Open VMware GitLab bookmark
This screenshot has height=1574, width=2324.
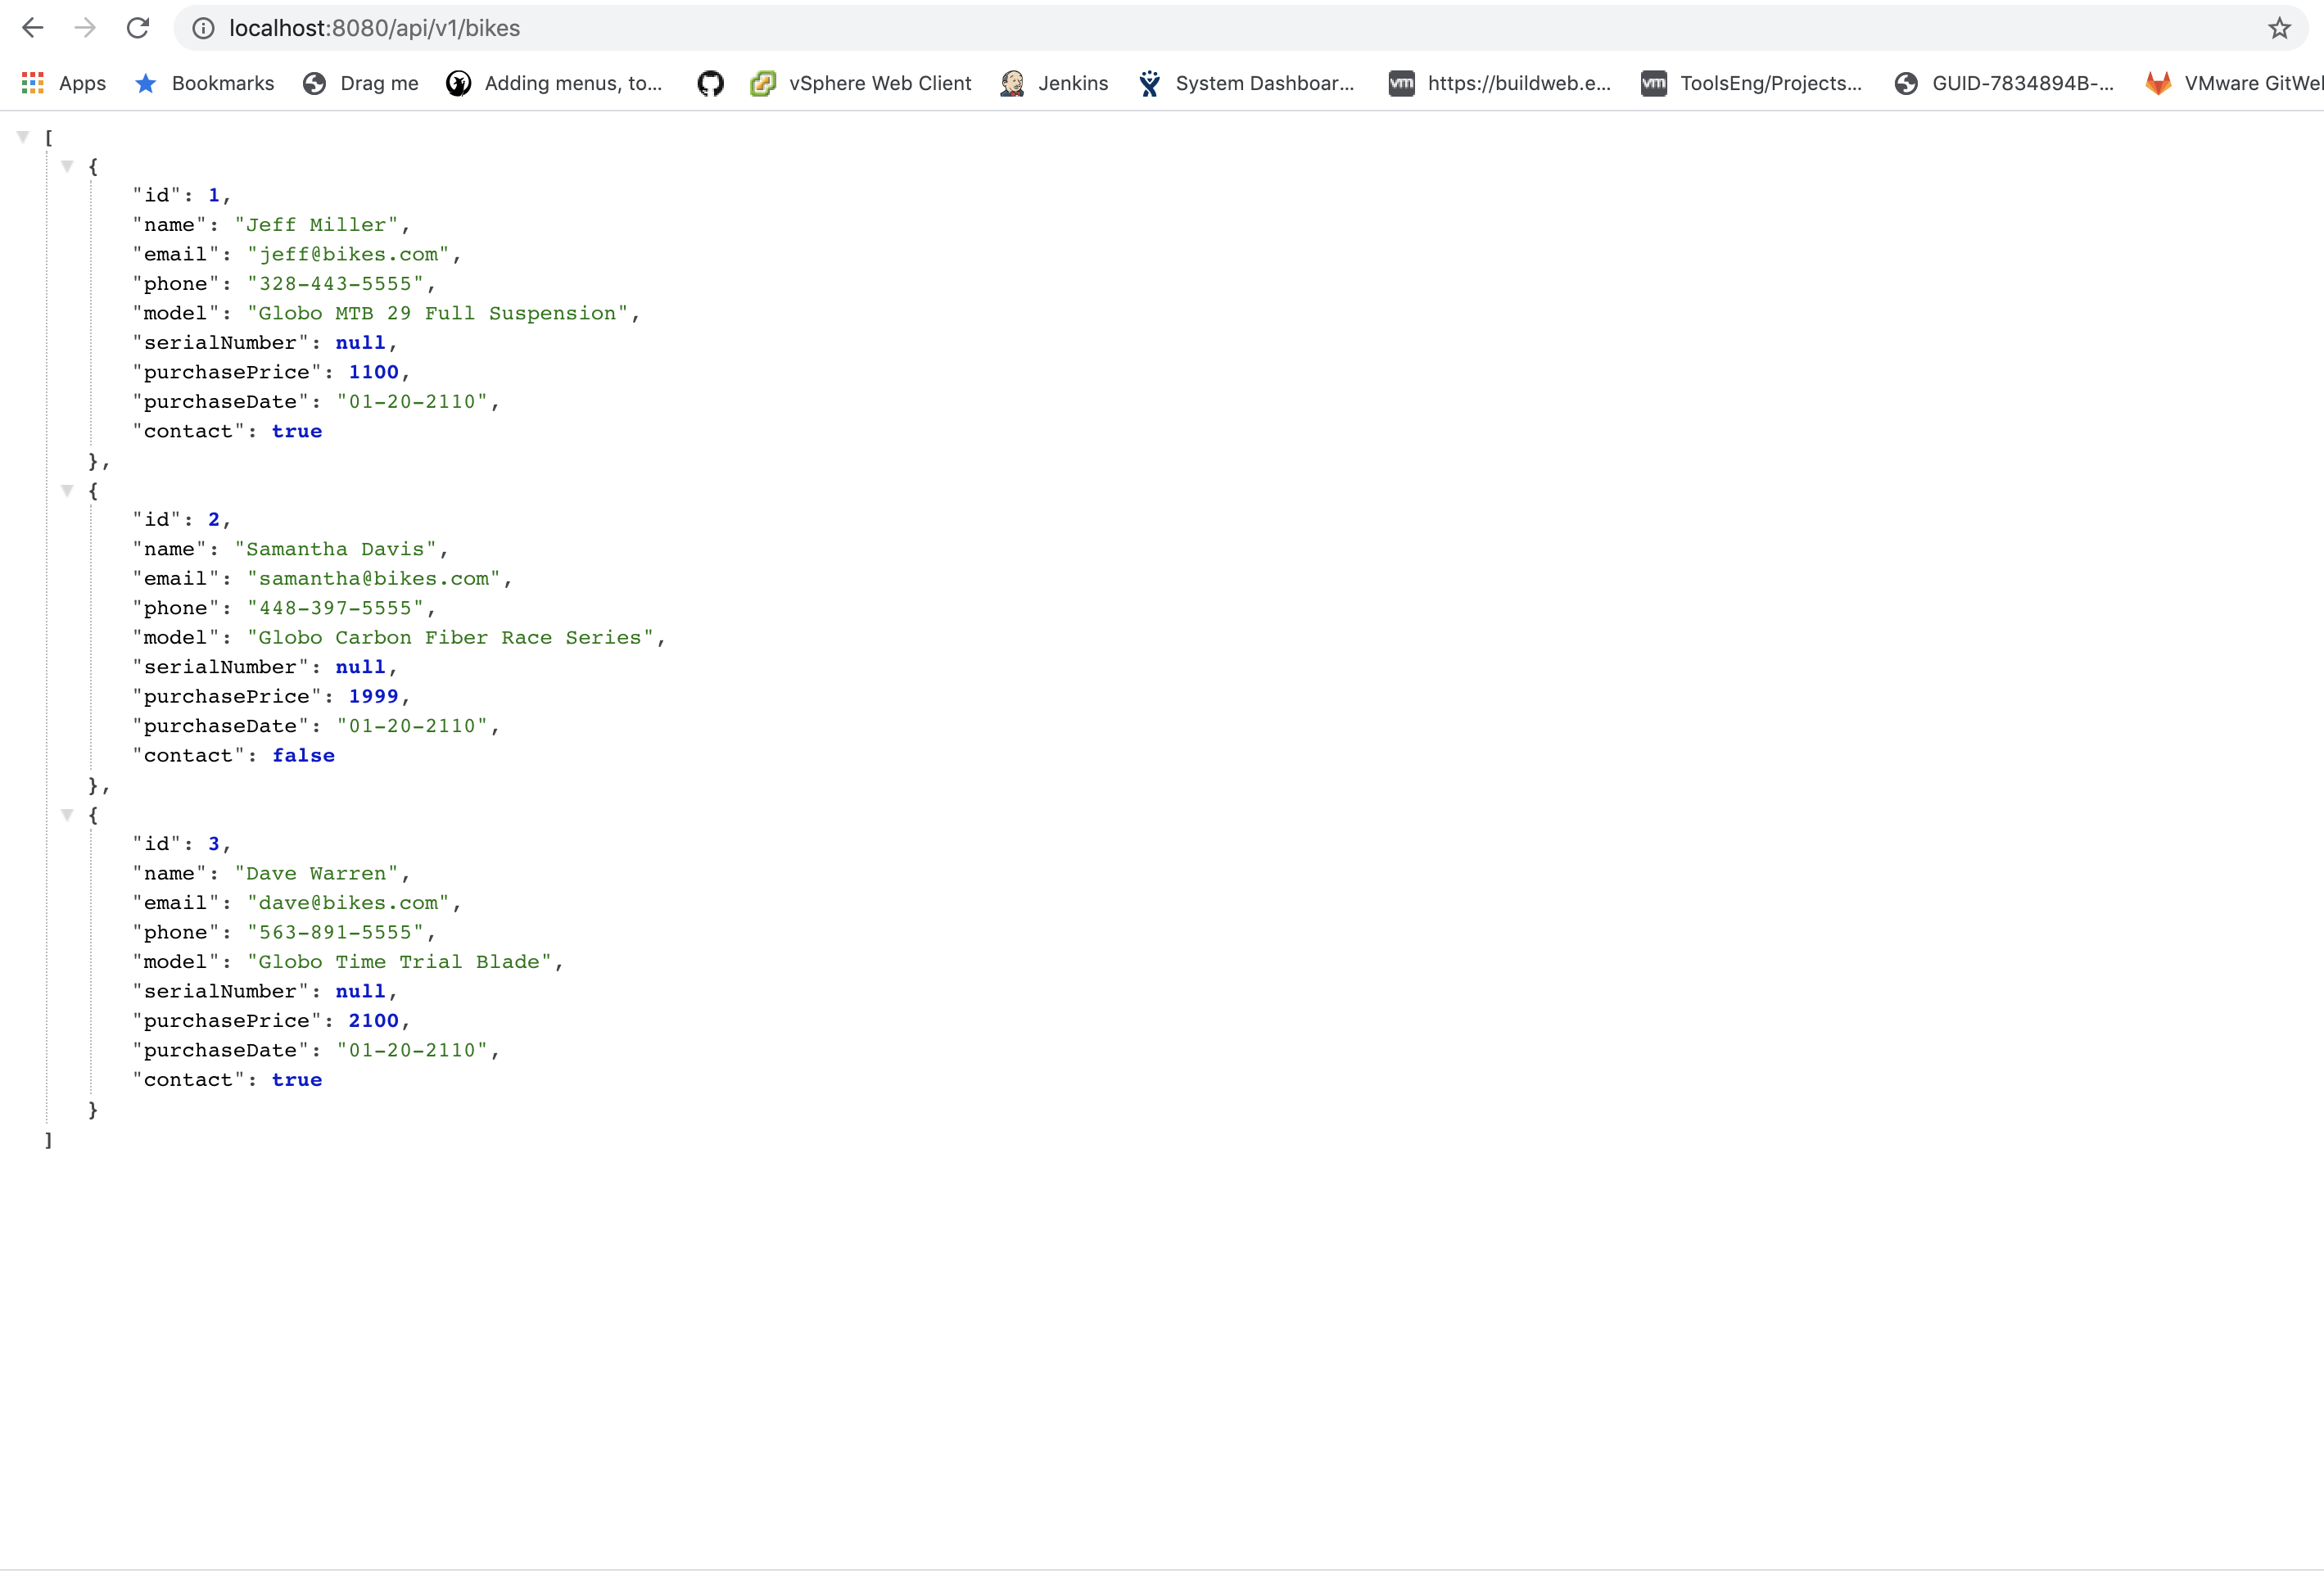[x=2234, y=83]
